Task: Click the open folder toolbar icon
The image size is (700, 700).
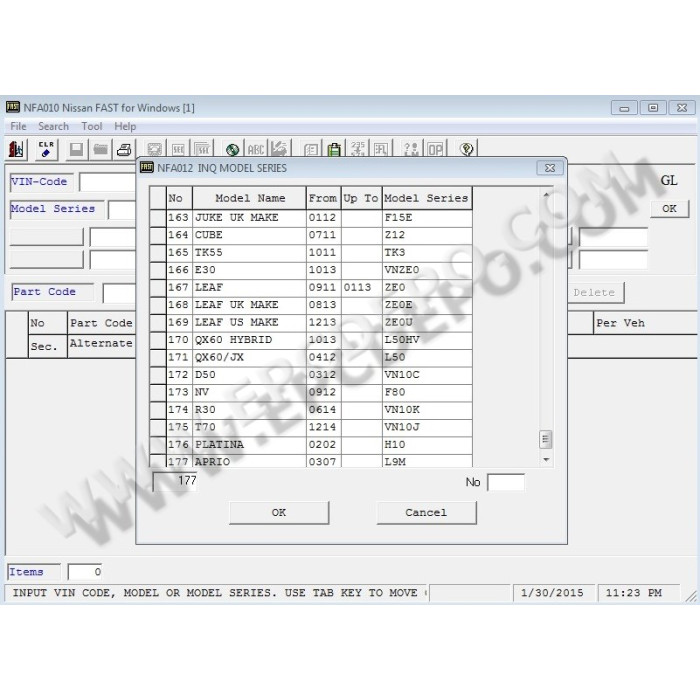Action: point(100,149)
